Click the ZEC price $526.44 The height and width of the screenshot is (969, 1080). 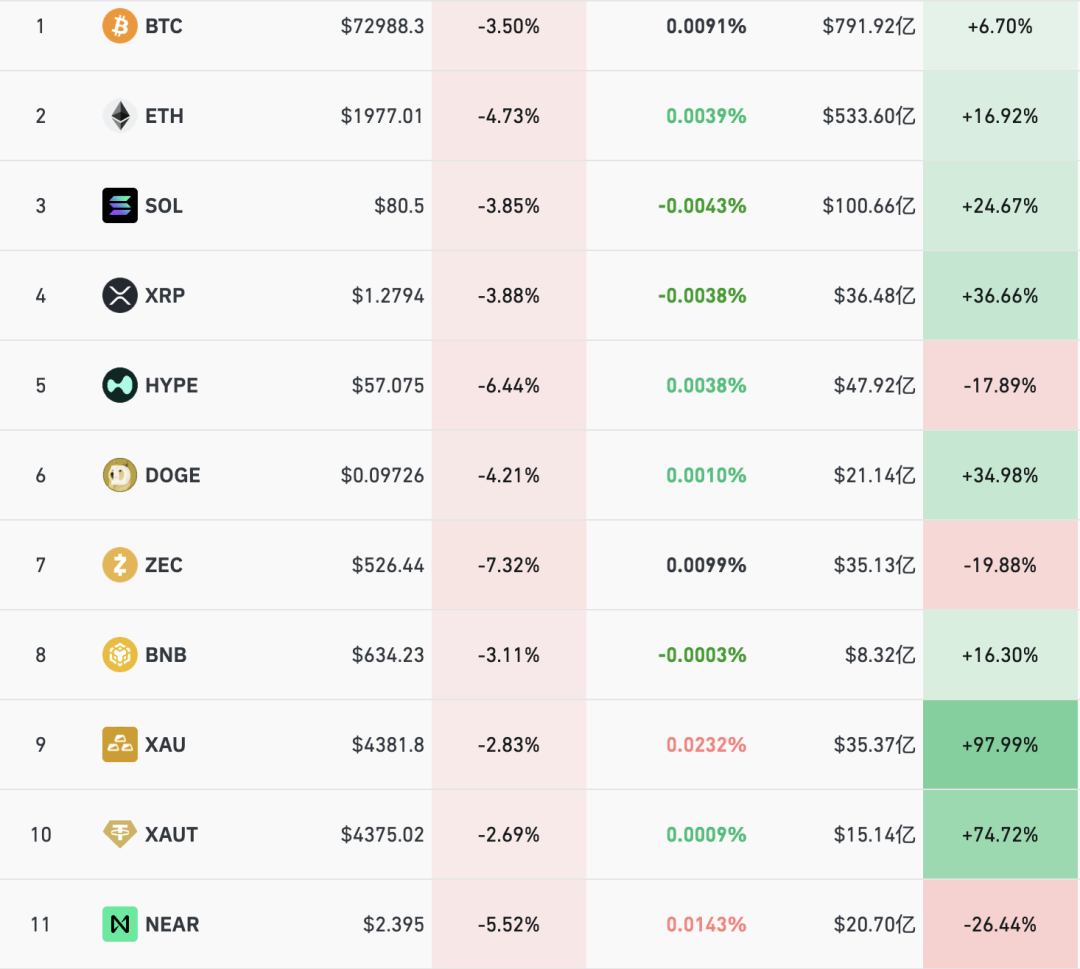388,565
